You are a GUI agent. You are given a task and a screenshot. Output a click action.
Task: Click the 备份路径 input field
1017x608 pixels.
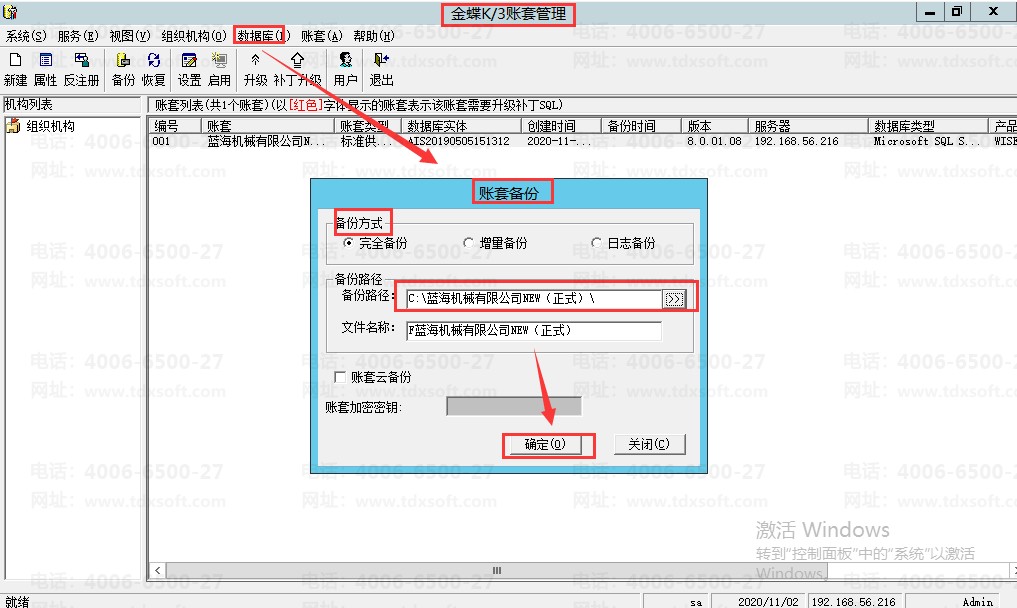tap(534, 298)
